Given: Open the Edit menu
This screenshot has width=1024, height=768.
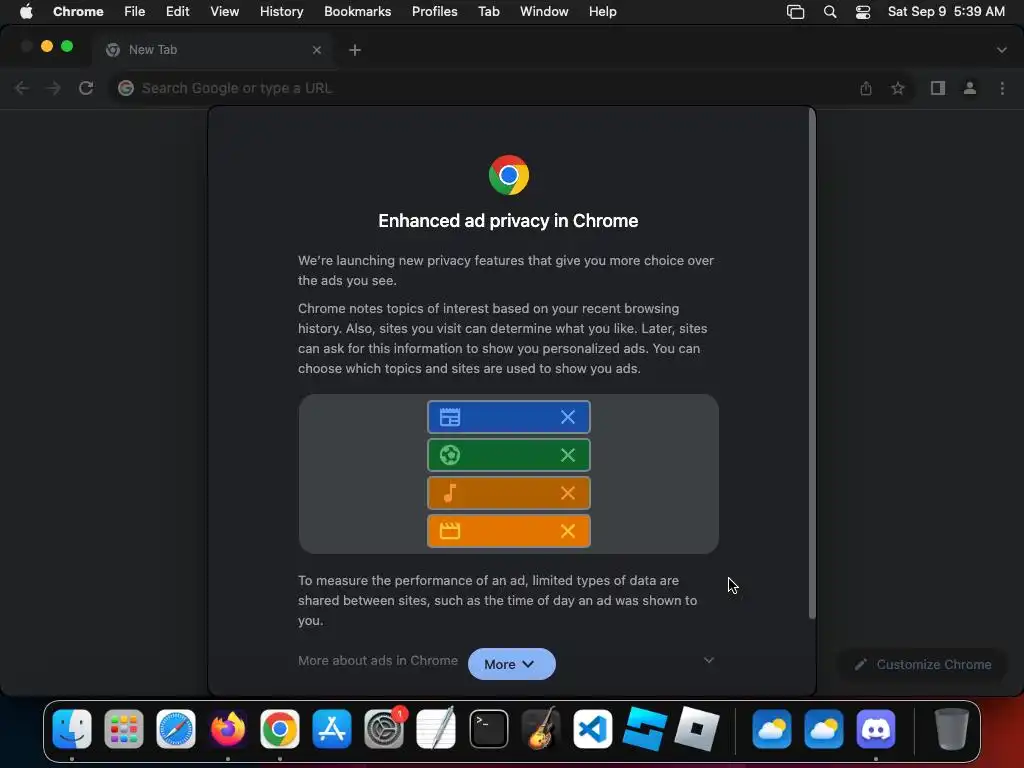Looking at the screenshot, I should (x=177, y=12).
